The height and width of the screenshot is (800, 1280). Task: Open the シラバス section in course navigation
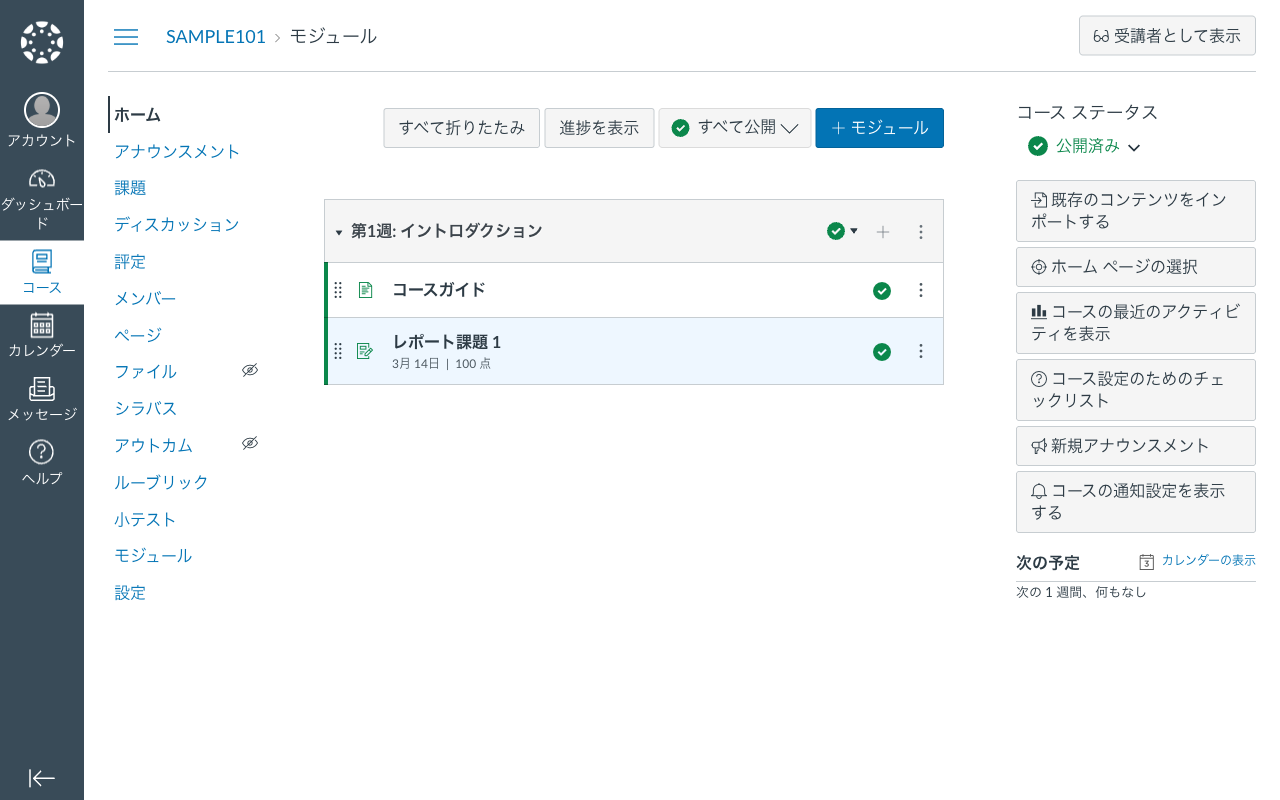pyautogui.click(x=145, y=408)
